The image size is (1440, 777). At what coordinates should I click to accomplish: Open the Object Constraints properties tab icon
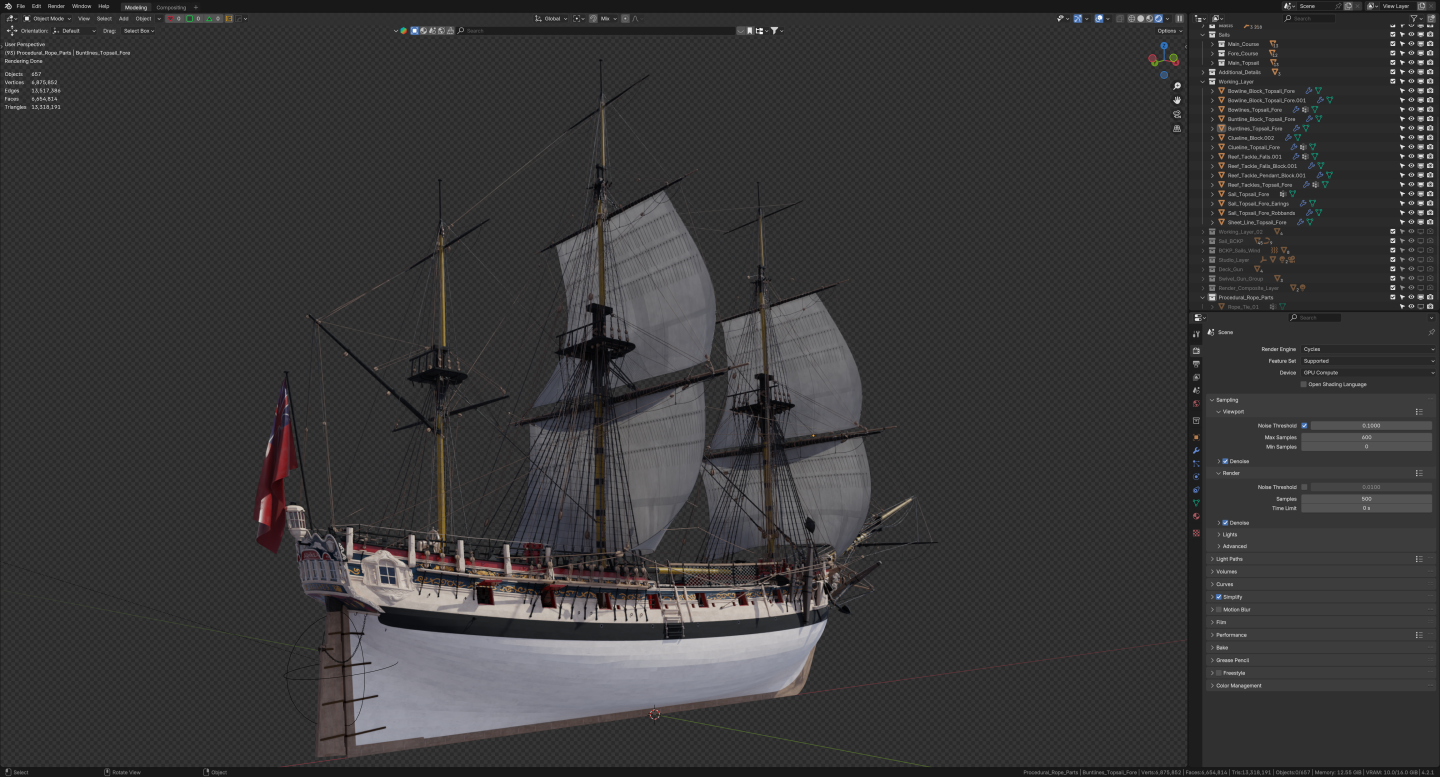[1196, 490]
